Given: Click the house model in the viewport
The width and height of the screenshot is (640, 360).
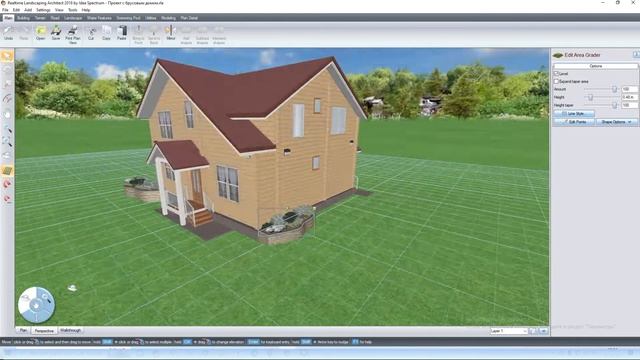Looking at the screenshot, I should point(253,147).
